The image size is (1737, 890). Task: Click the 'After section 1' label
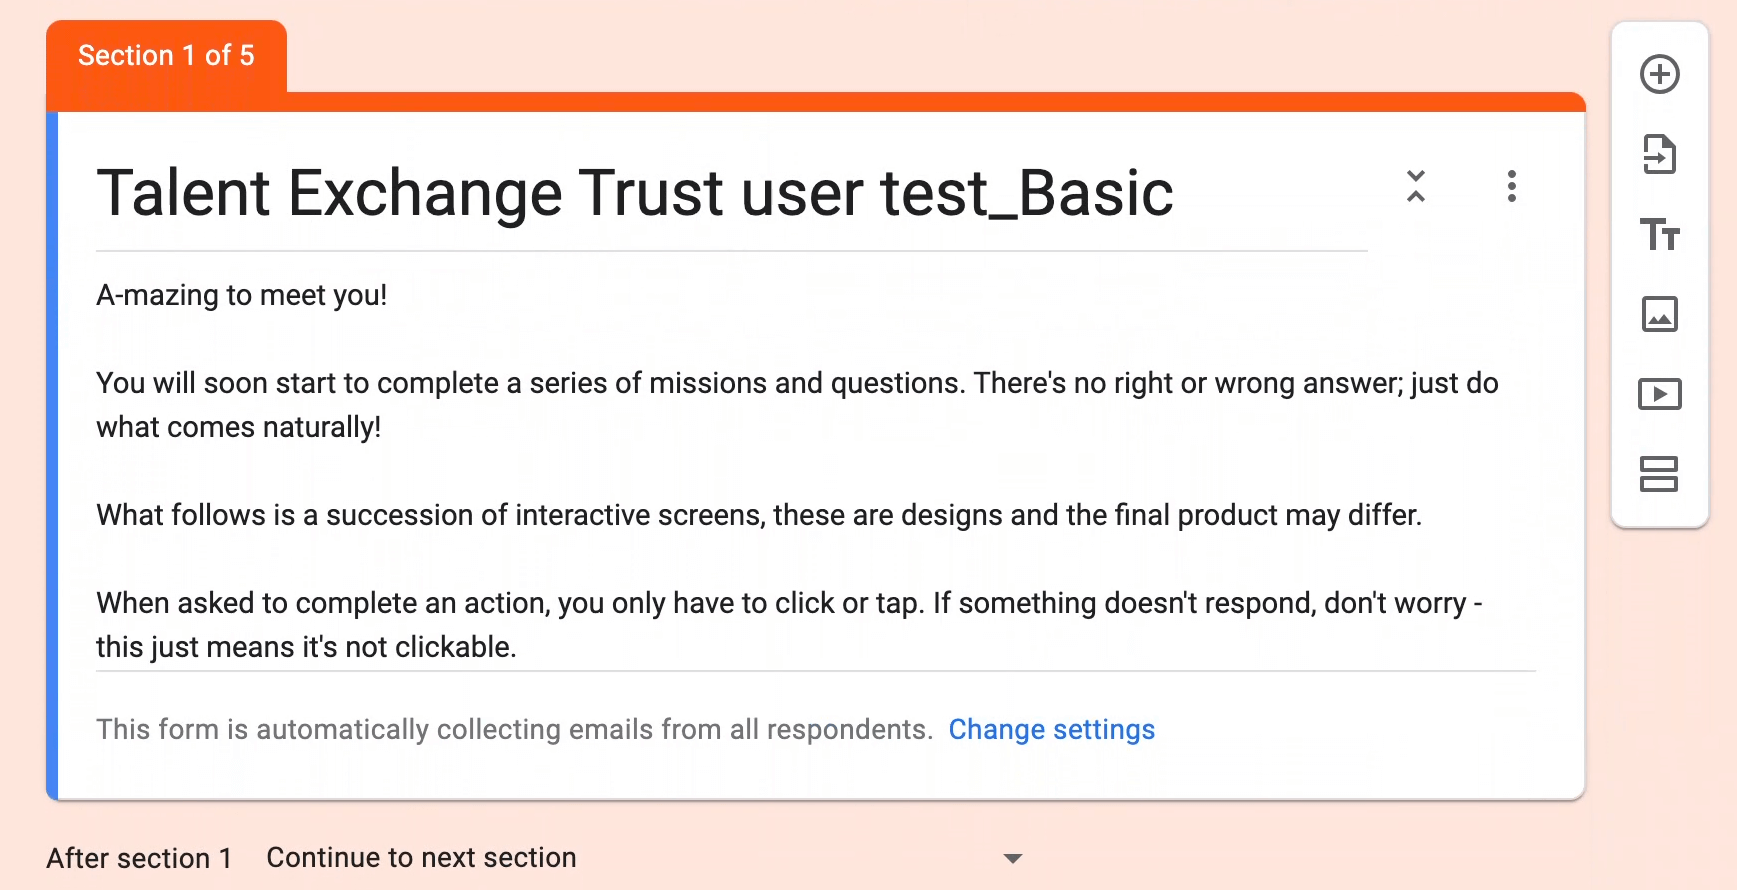[x=139, y=858]
